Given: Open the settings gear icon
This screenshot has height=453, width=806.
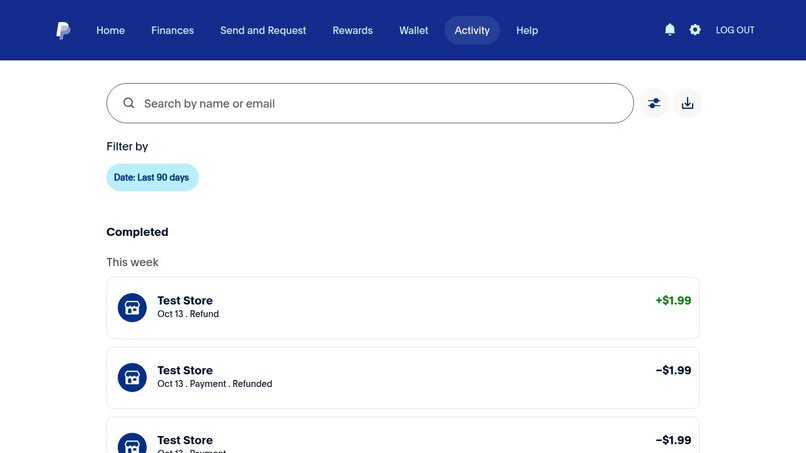Looking at the screenshot, I should coord(695,30).
